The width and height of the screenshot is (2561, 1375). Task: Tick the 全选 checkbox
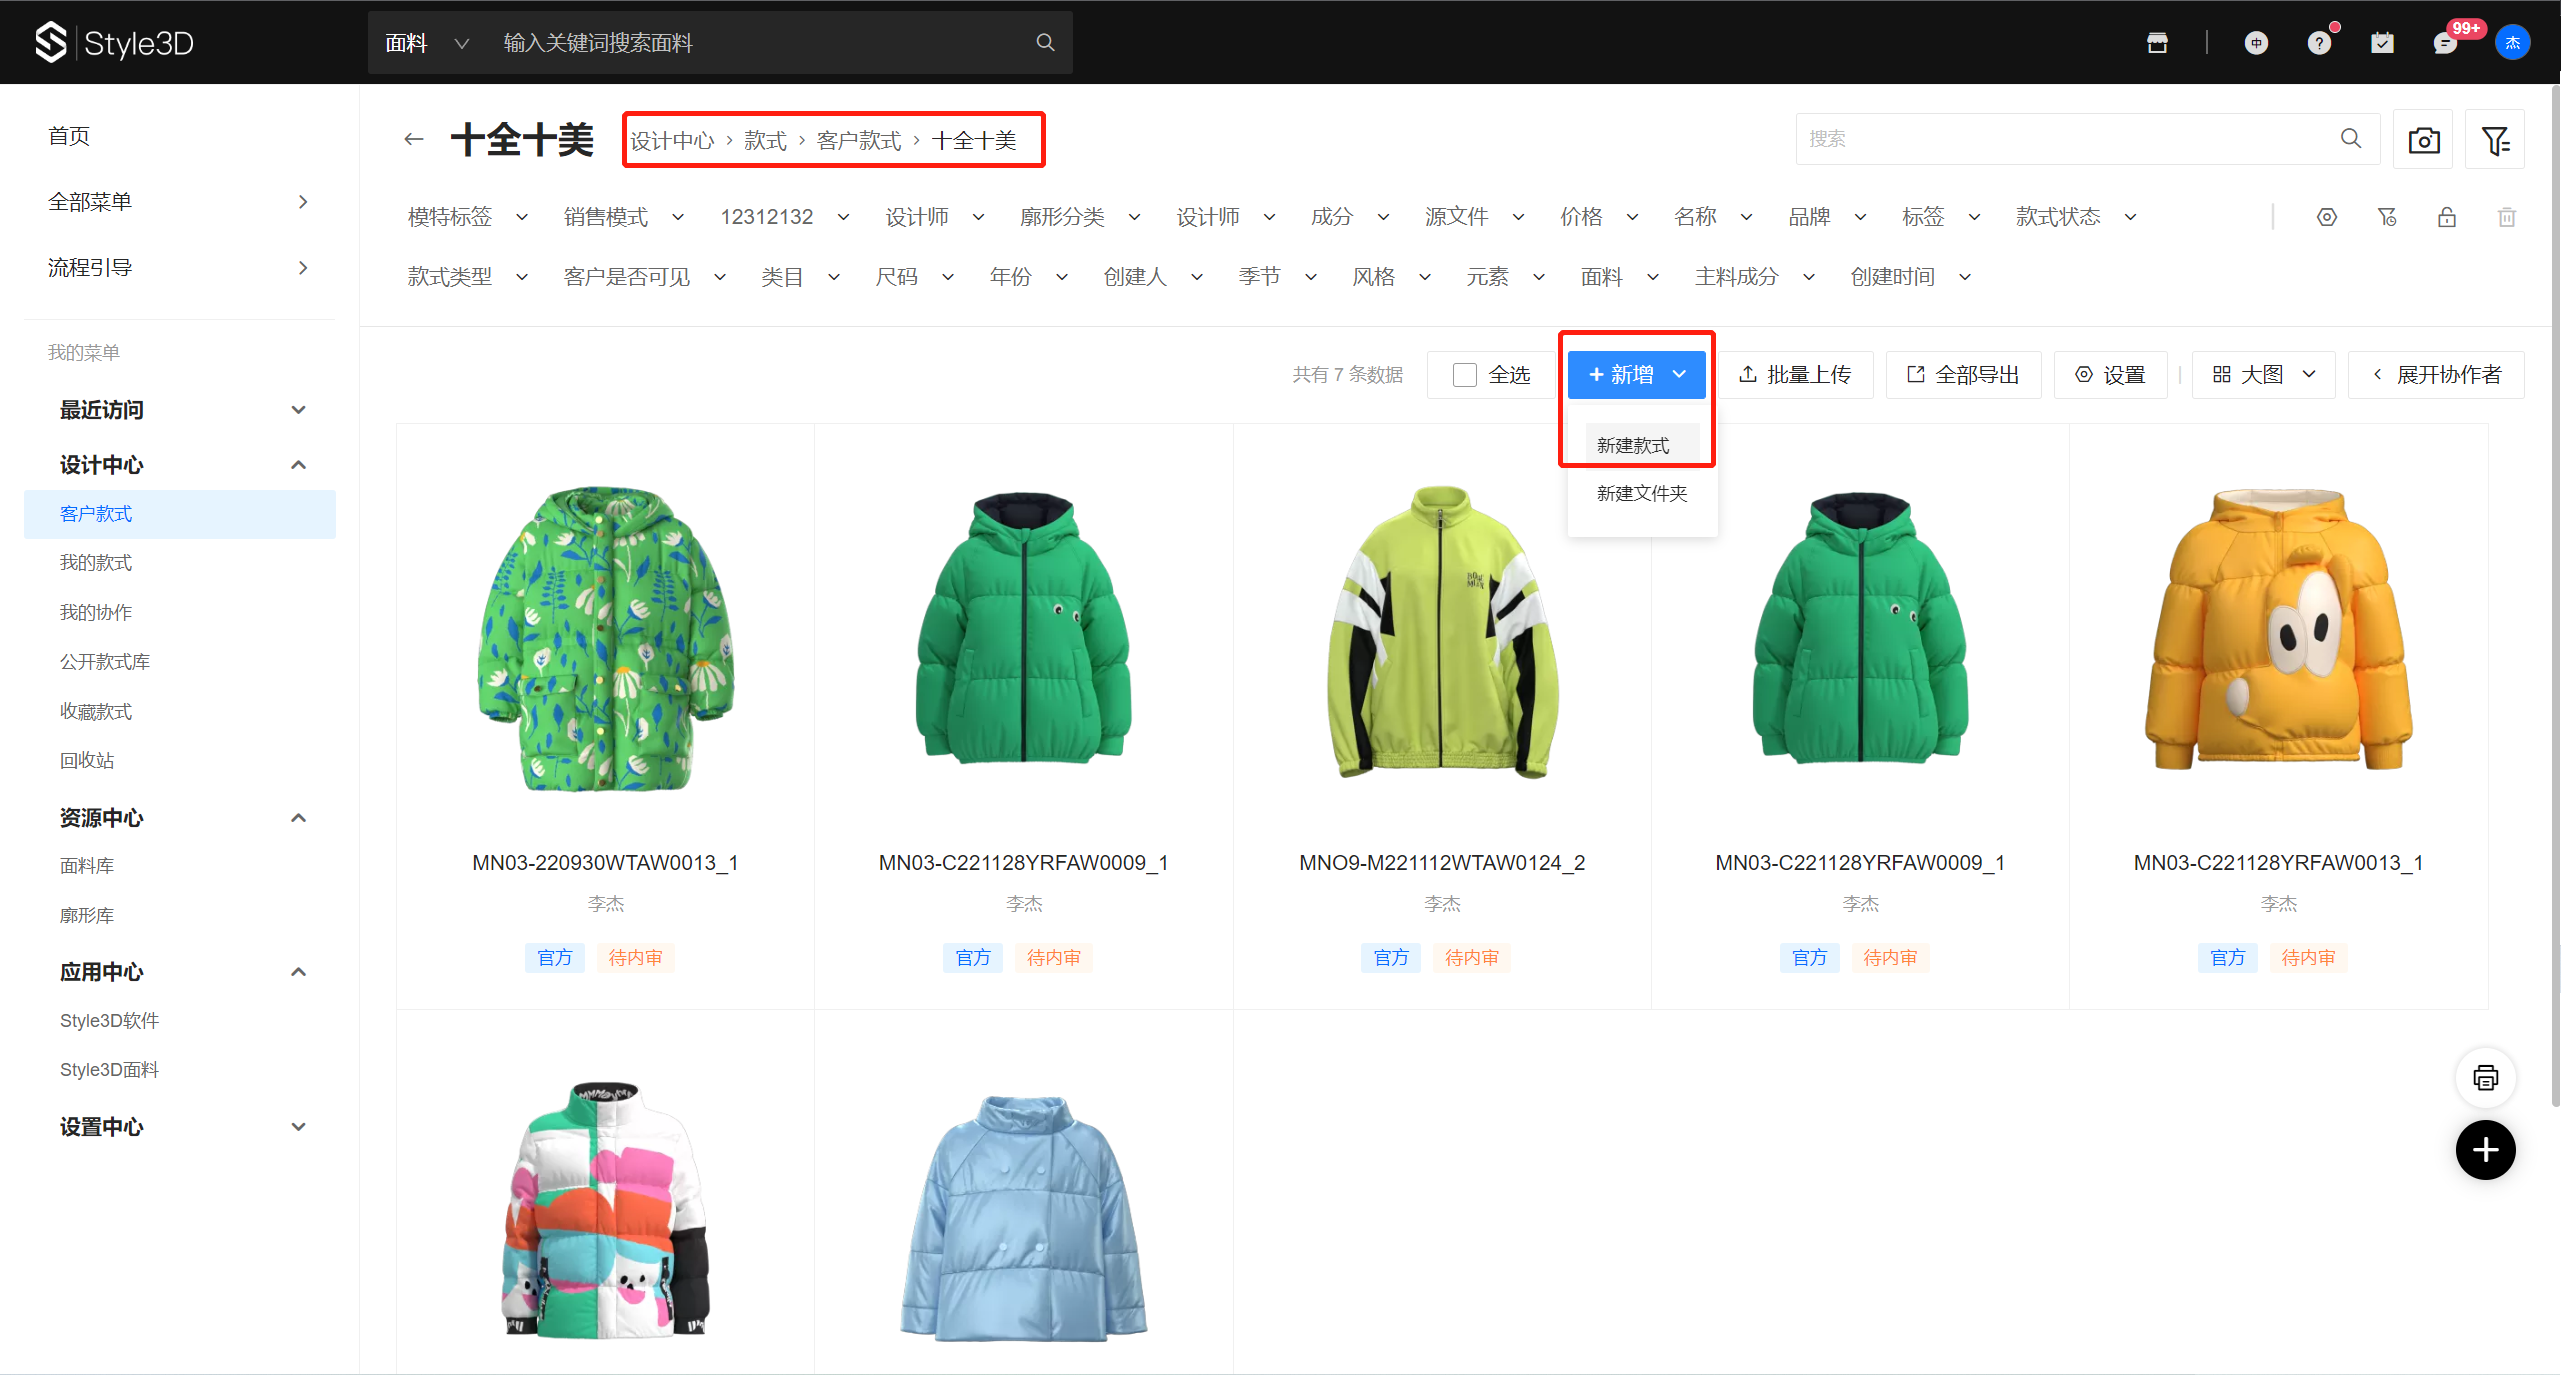(1465, 375)
